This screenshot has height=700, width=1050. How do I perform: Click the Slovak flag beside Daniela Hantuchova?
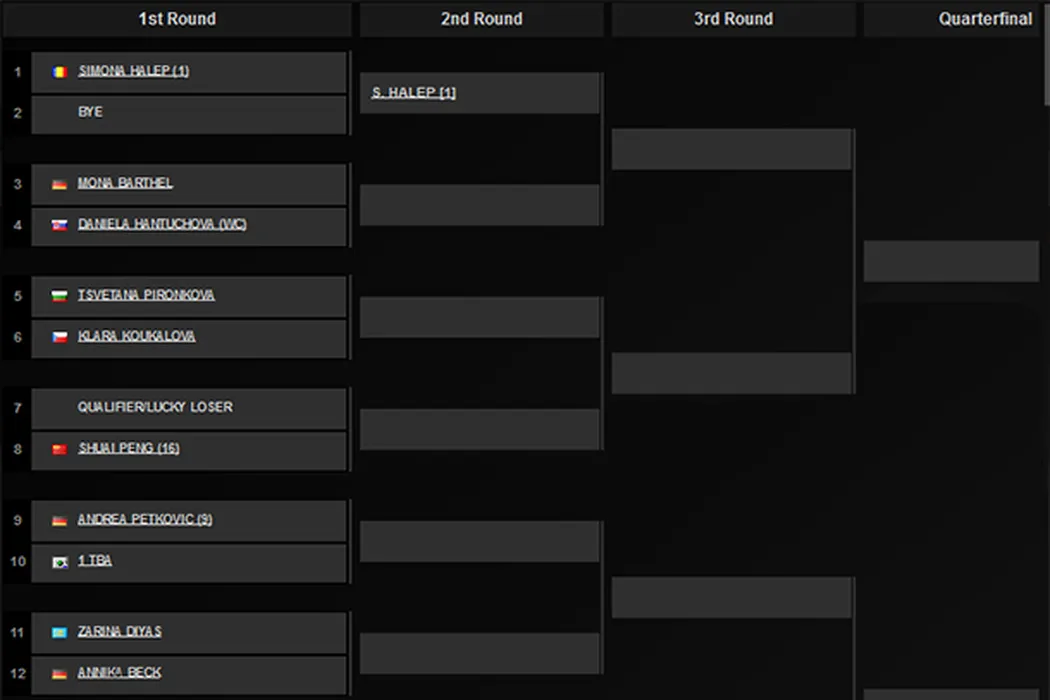click(59, 225)
